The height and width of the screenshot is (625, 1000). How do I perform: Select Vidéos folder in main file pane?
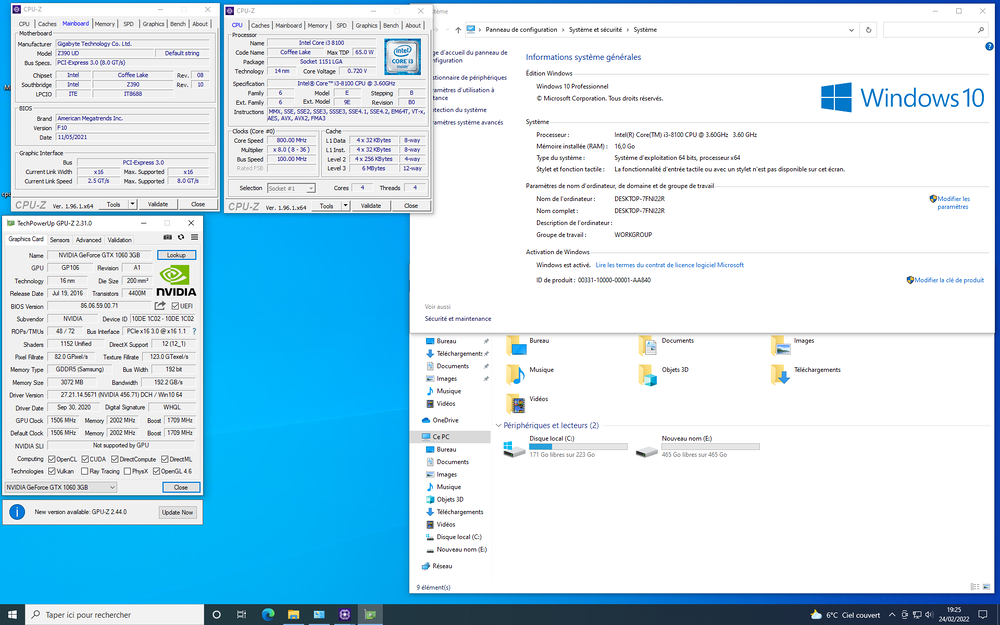(x=528, y=403)
